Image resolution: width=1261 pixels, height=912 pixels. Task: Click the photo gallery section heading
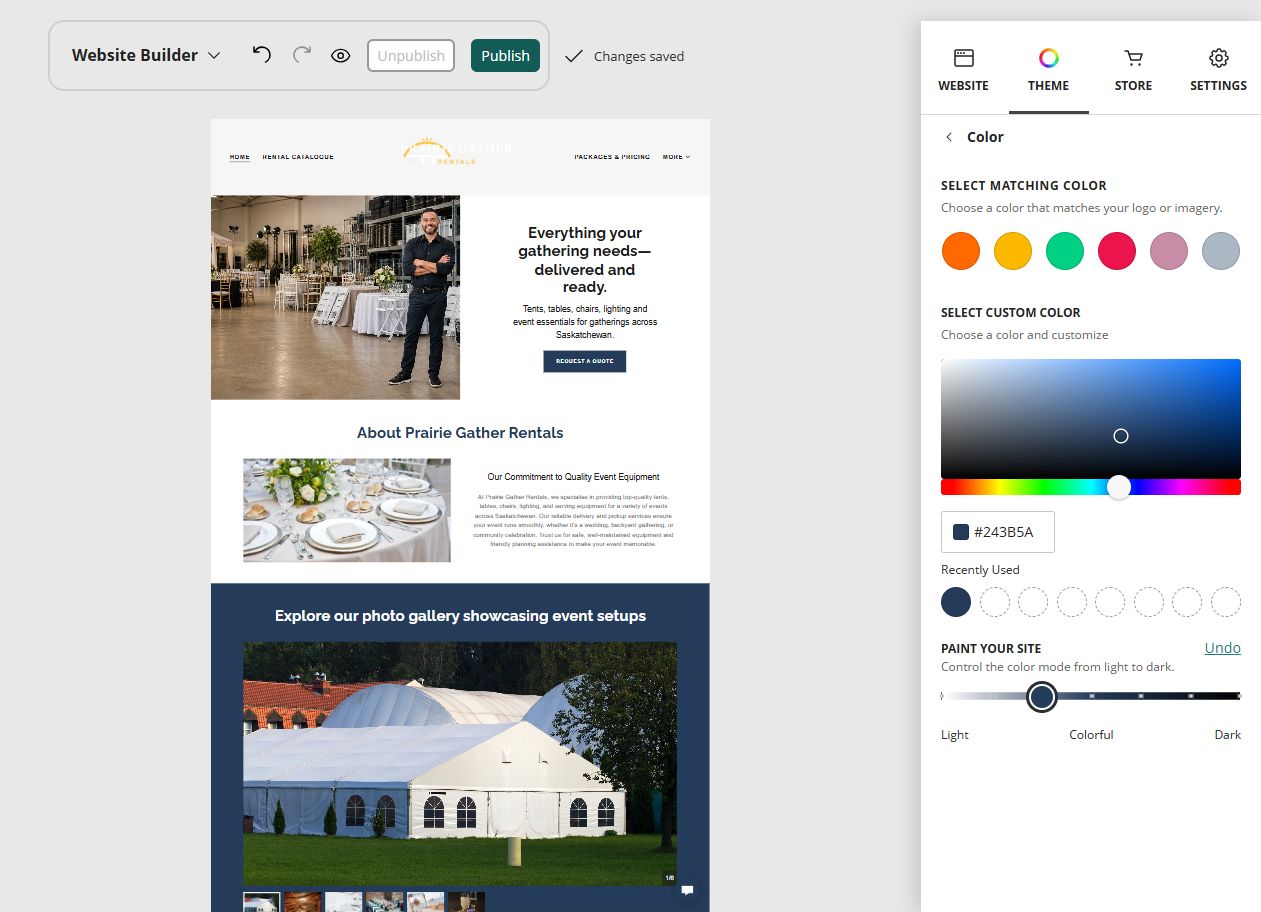coord(460,616)
